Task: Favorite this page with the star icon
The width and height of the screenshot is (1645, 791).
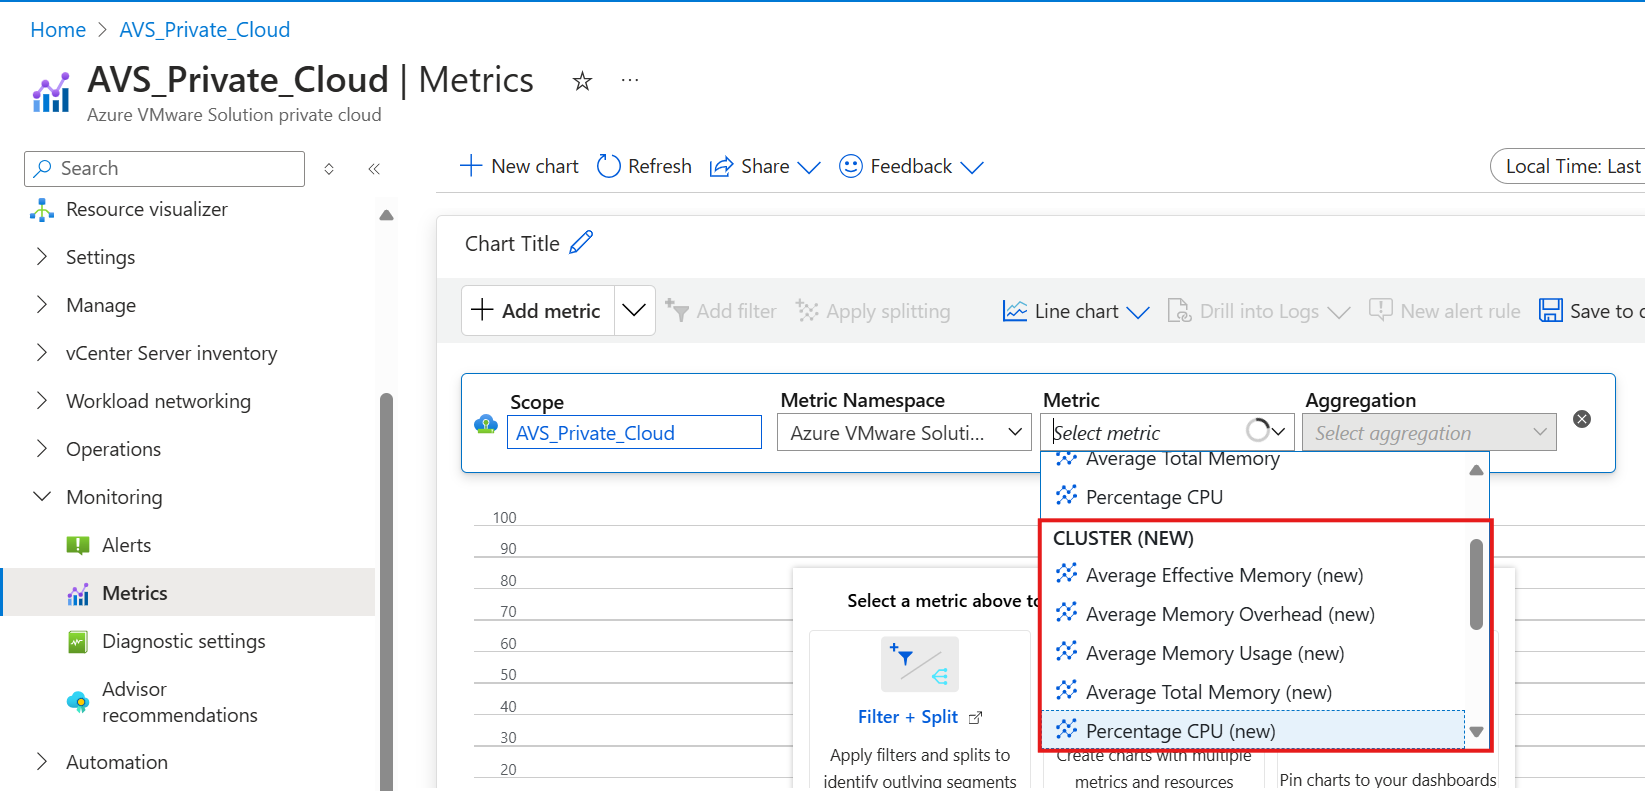Action: 582,81
